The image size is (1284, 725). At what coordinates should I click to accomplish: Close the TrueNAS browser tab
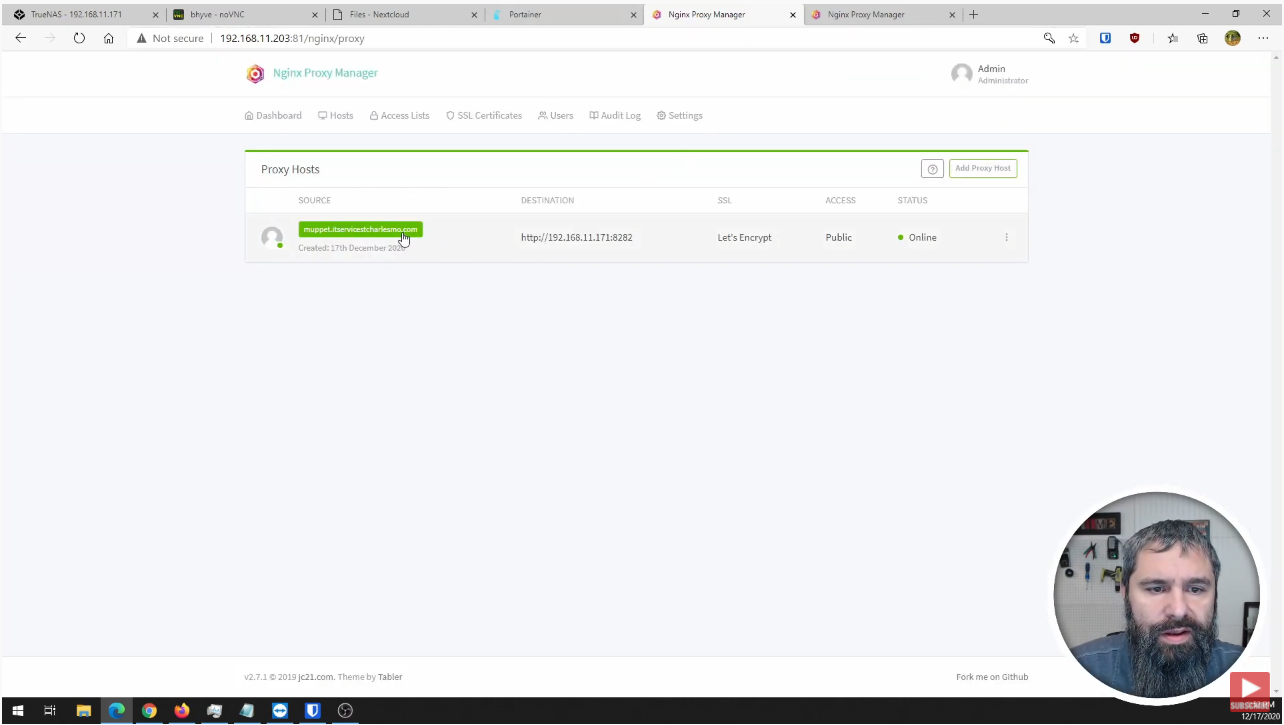click(155, 15)
